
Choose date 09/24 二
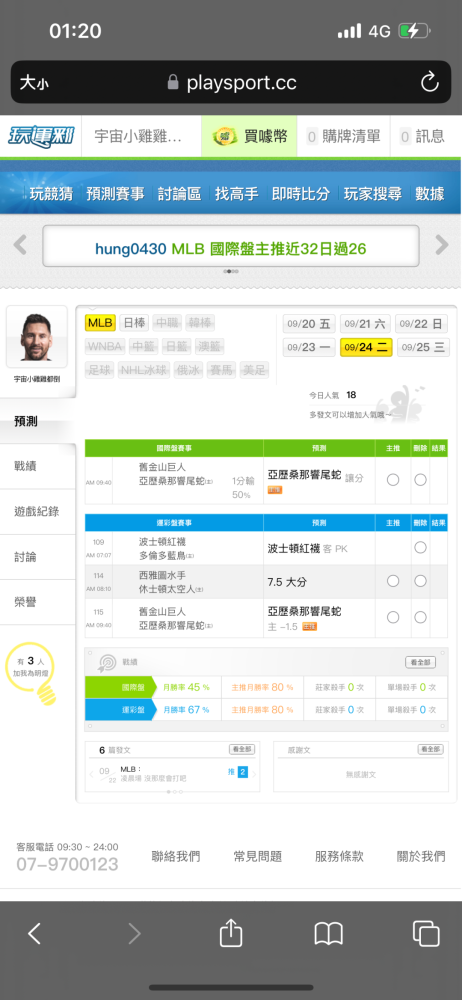(x=366, y=348)
